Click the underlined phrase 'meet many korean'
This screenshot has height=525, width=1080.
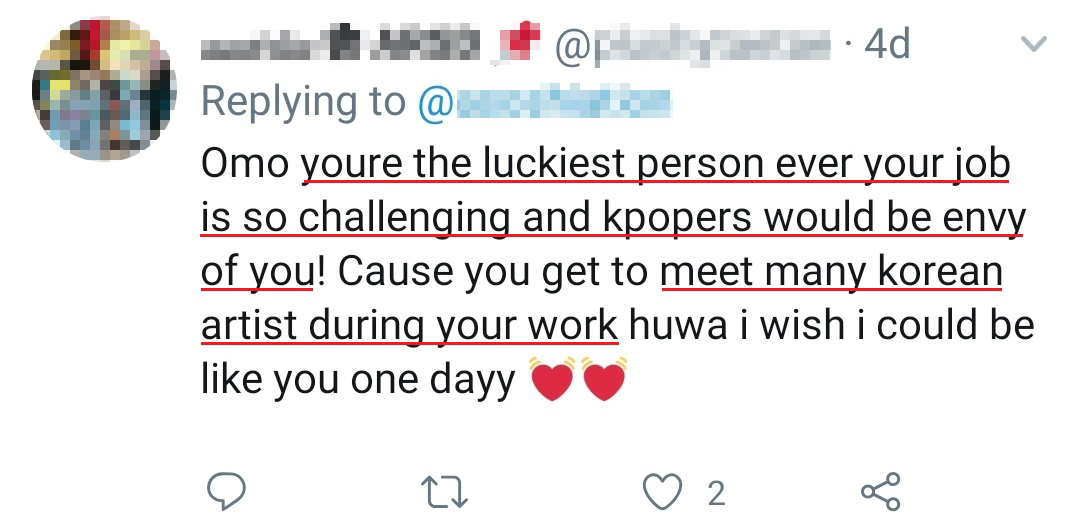[x=832, y=272]
